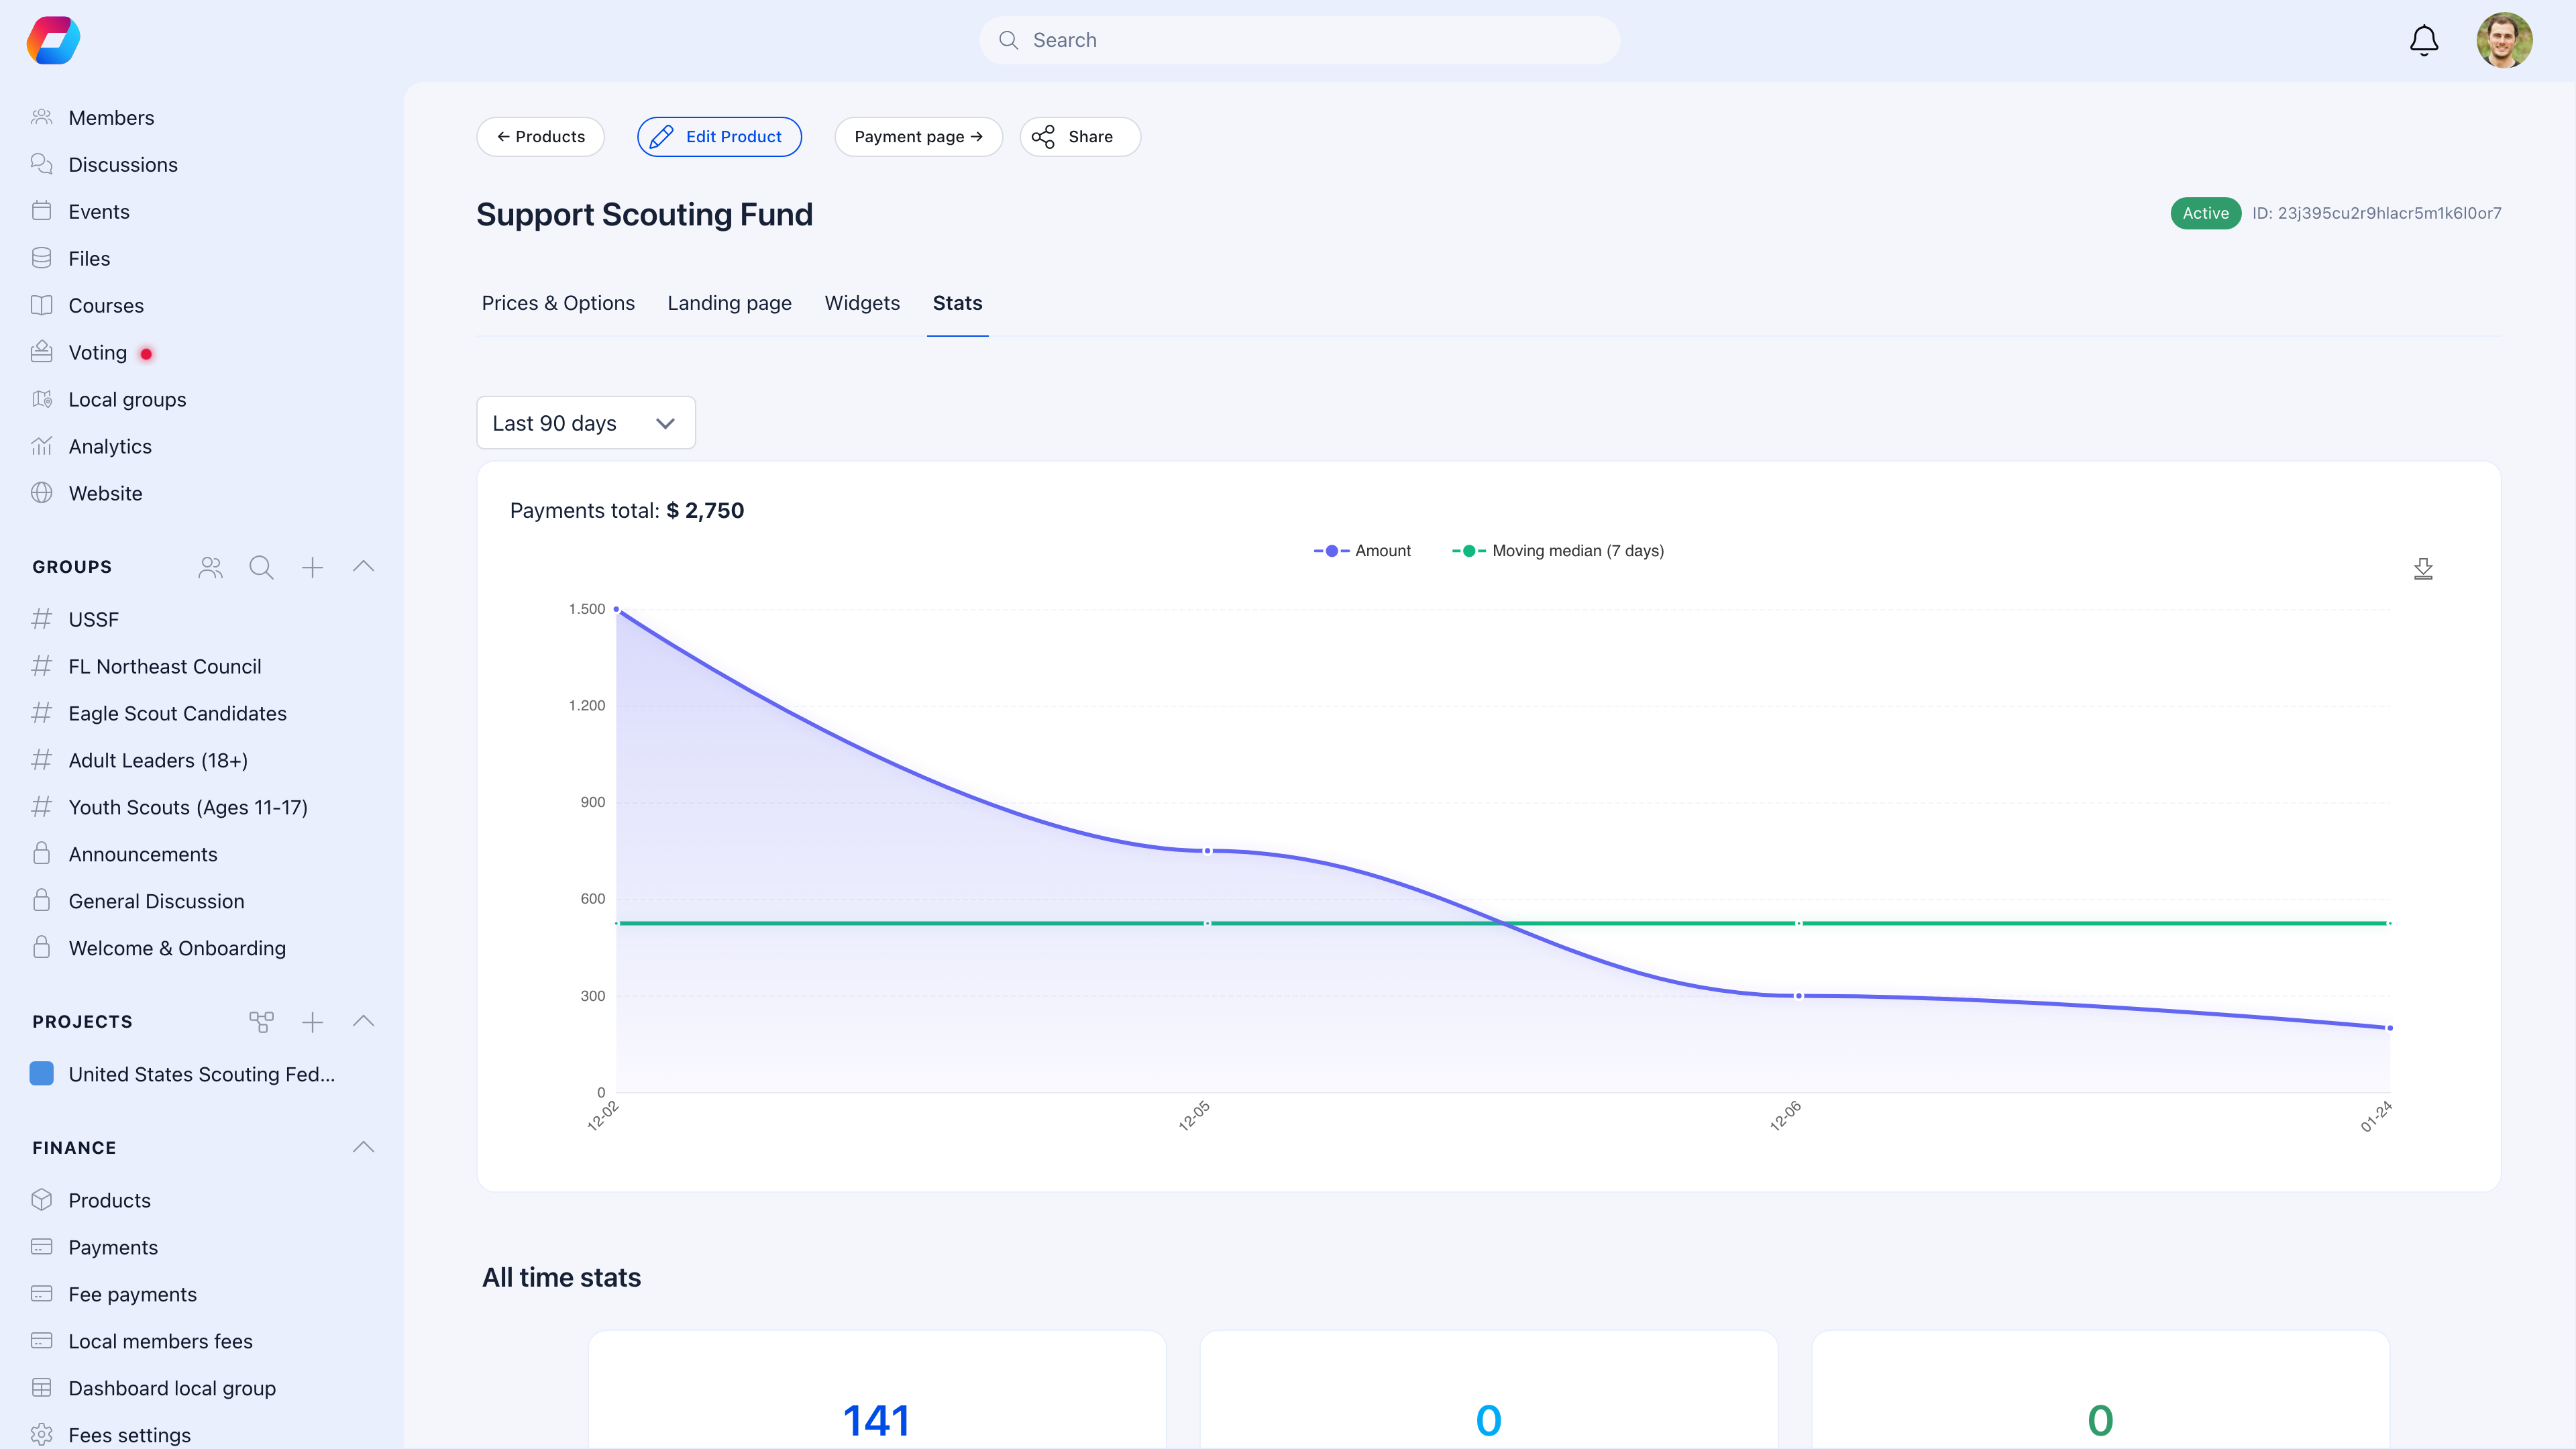Select the Analytics sidebar icon
This screenshot has width=2576, height=1449.
point(42,446)
